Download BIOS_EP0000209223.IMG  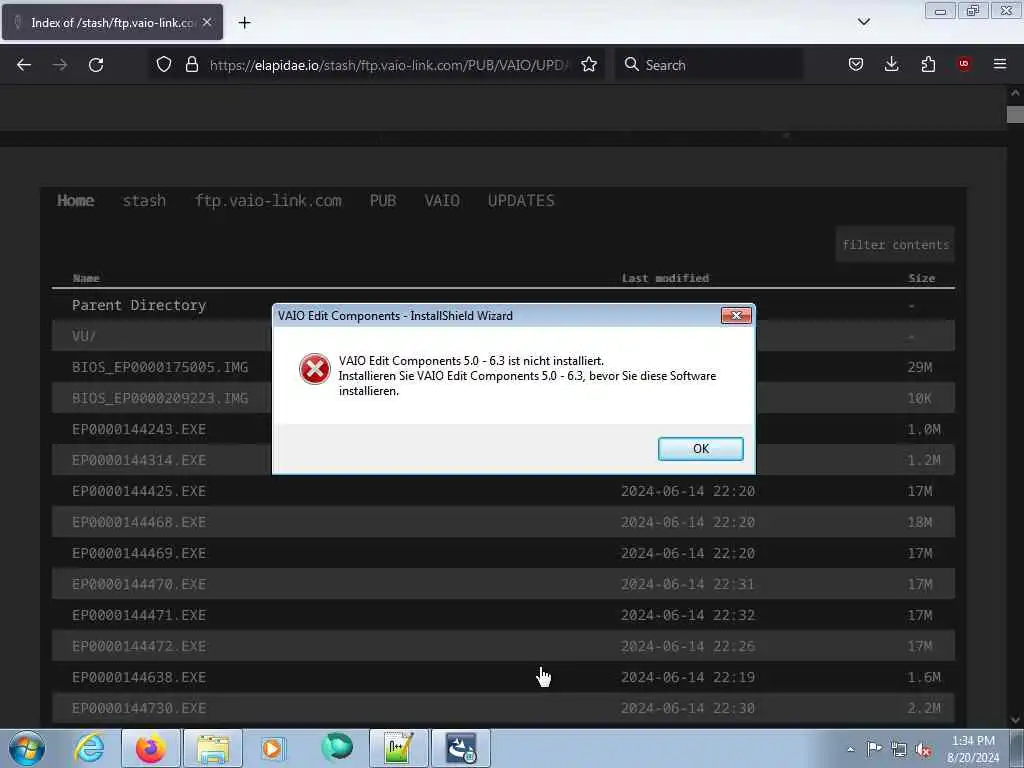[160, 398]
